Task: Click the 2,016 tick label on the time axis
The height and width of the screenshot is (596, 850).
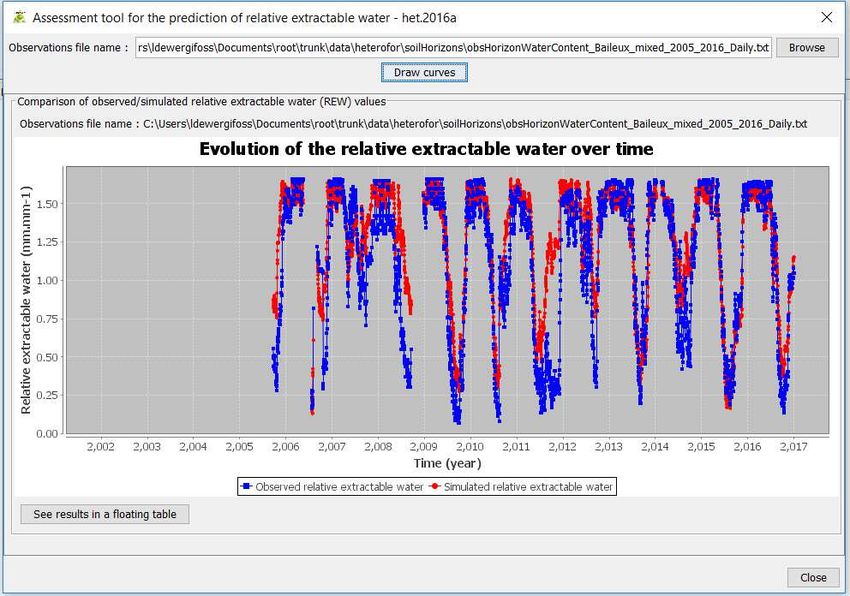Action: (x=748, y=446)
